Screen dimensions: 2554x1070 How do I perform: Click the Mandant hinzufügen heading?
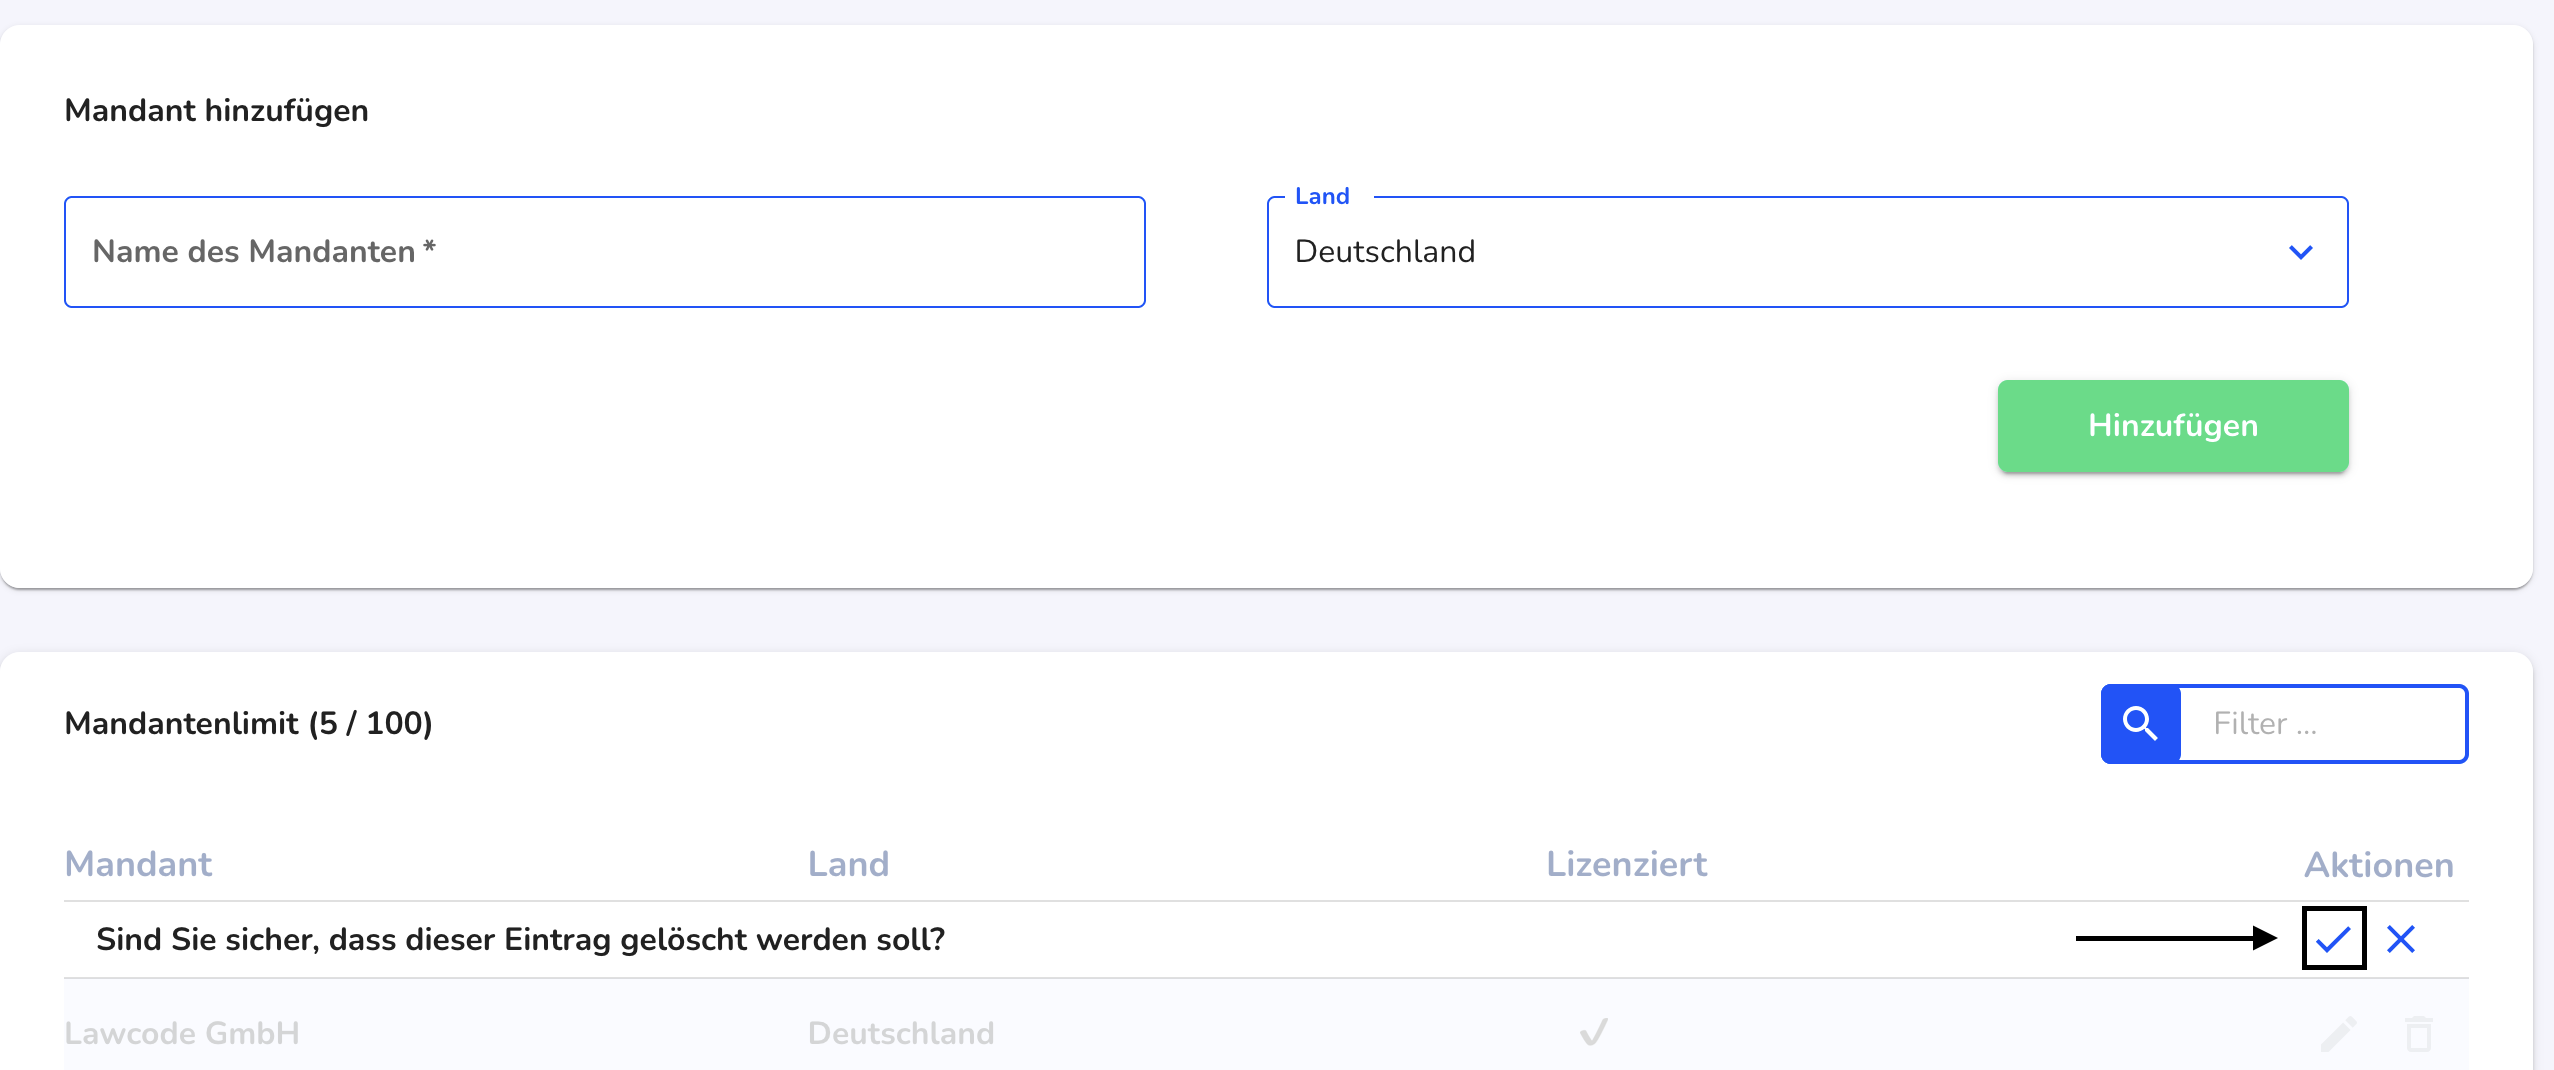(217, 110)
